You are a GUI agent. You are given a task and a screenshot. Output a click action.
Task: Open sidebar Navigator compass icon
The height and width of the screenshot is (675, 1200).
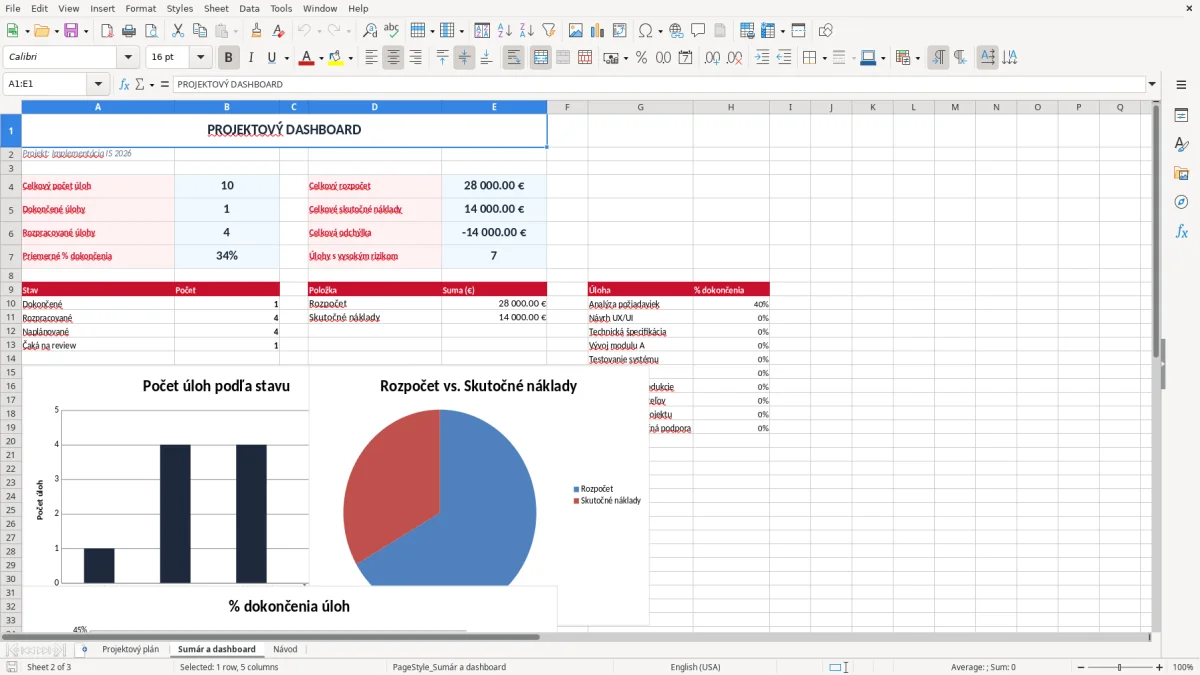tap(1181, 203)
